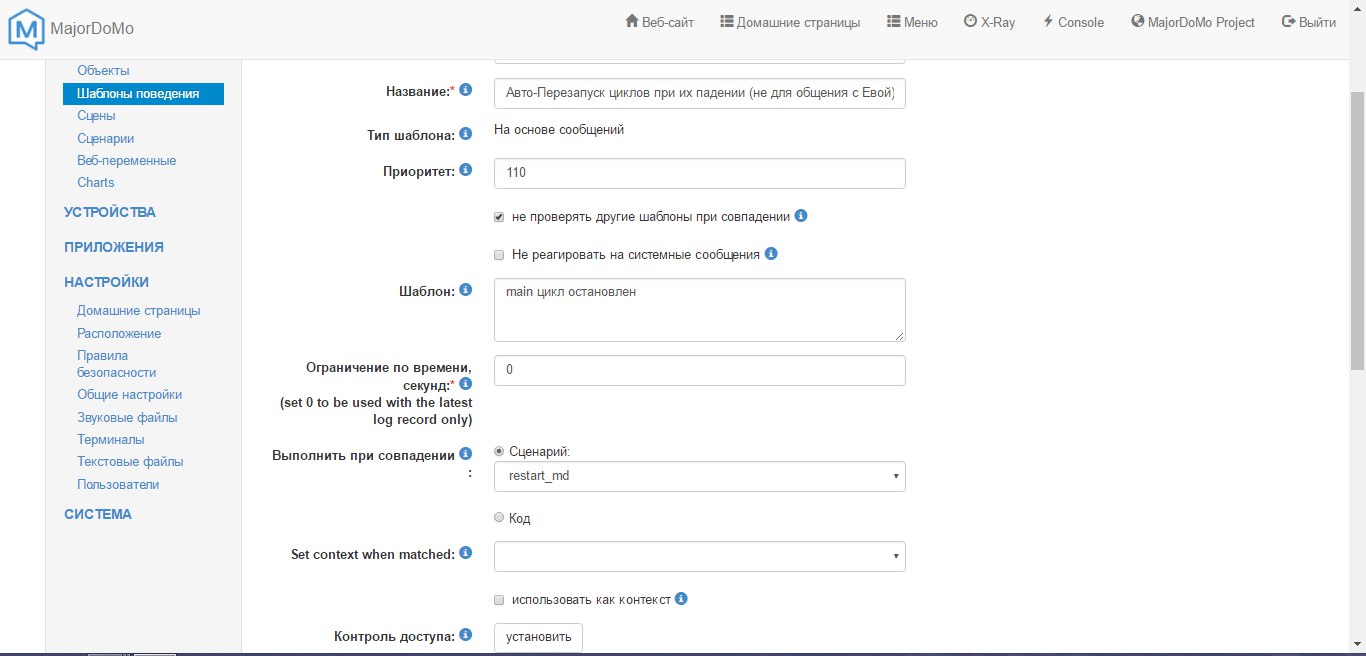Click info icon next to Приоритет
The width and height of the screenshot is (1366, 656).
coord(465,171)
